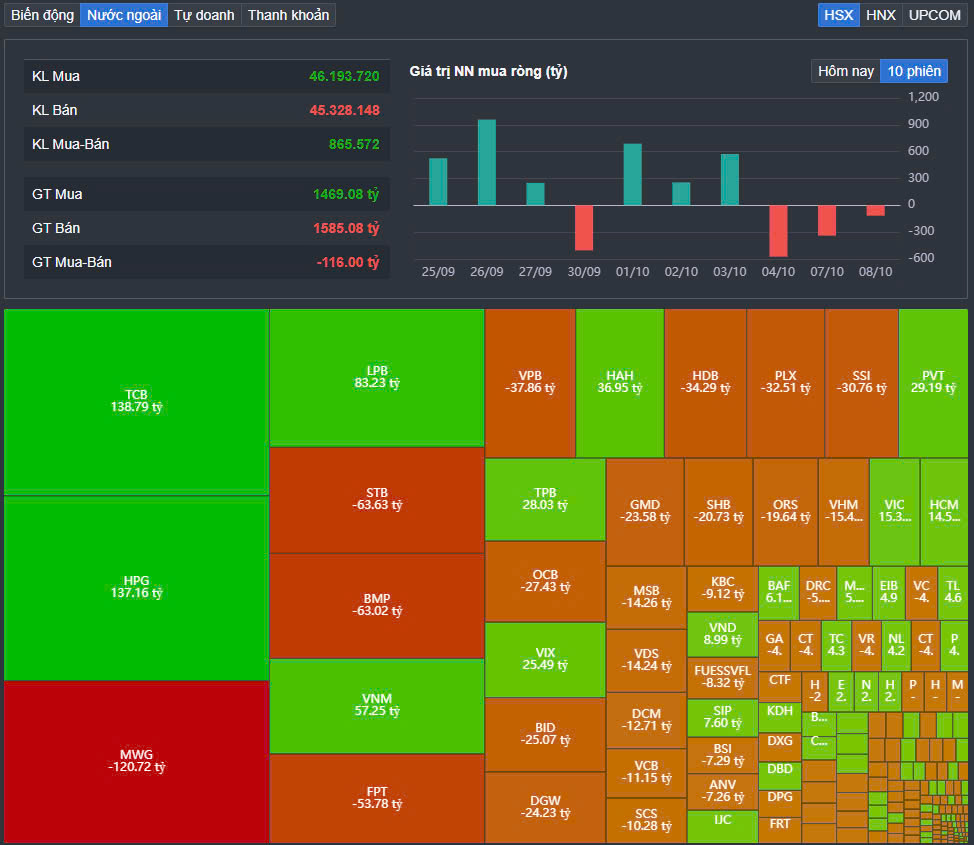Click the SSI treemap tile

[861, 382]
